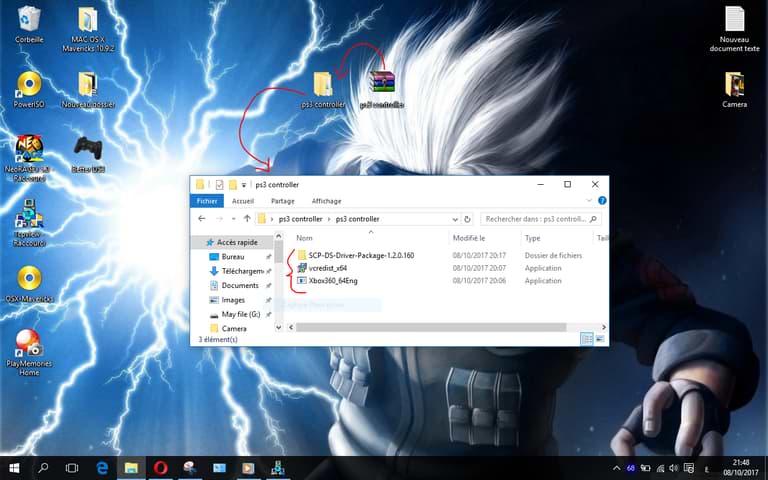768x480 pixels.
Task: Open Images in the navigation pane
Action: [232, 300]
